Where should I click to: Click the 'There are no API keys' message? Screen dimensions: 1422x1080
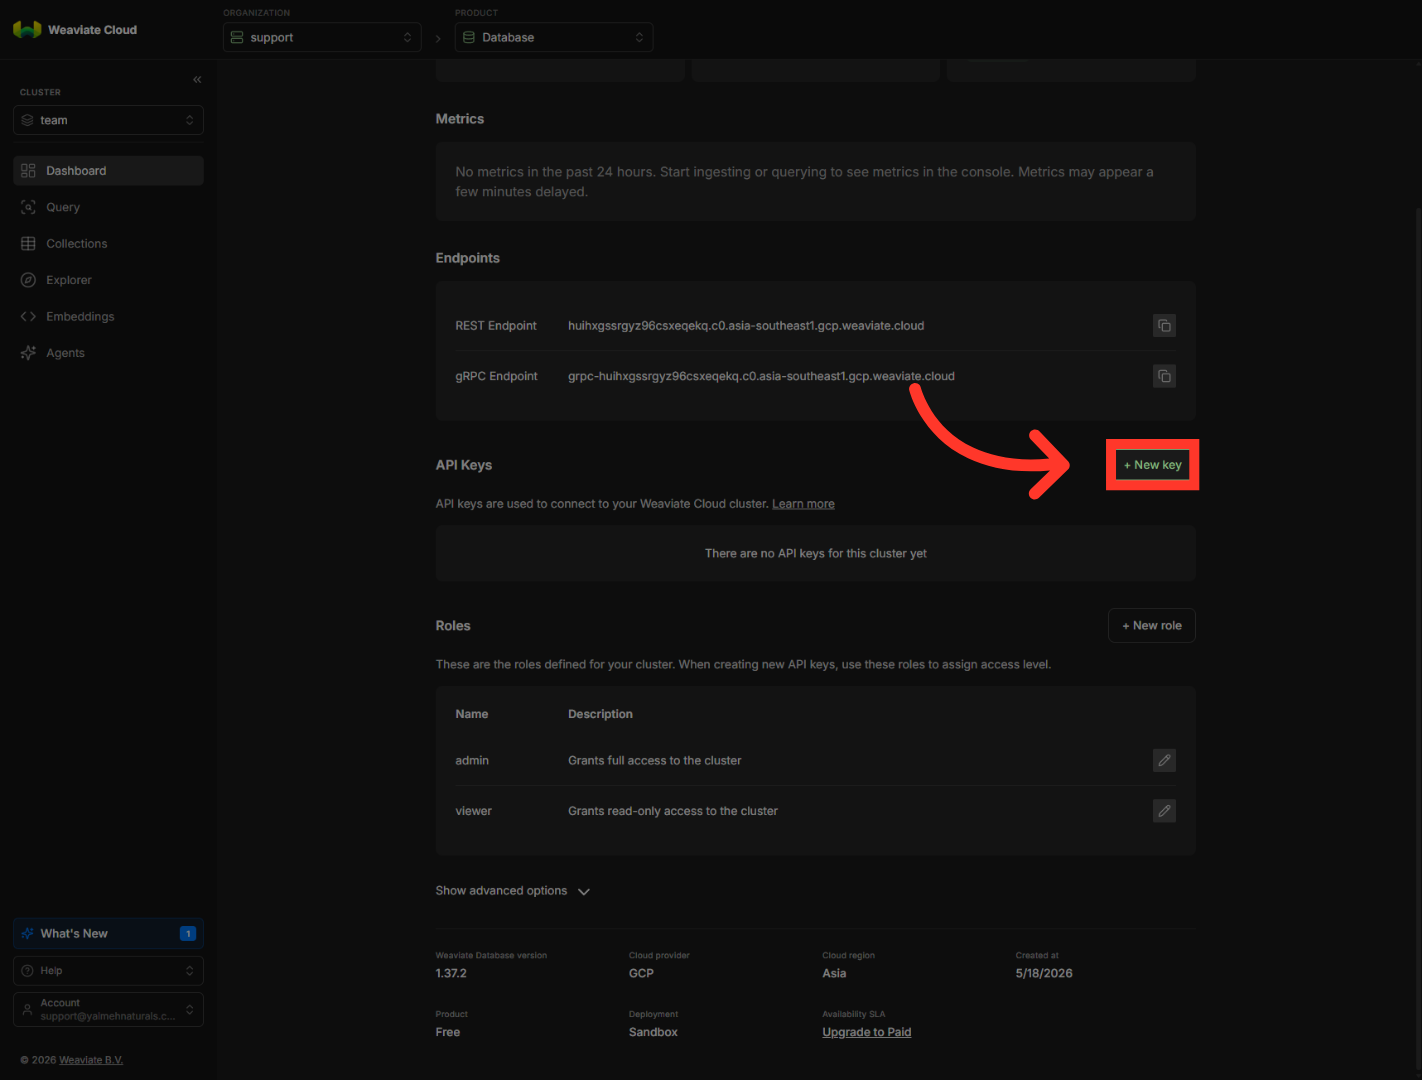pyautogui.click(x=816, y=554)
